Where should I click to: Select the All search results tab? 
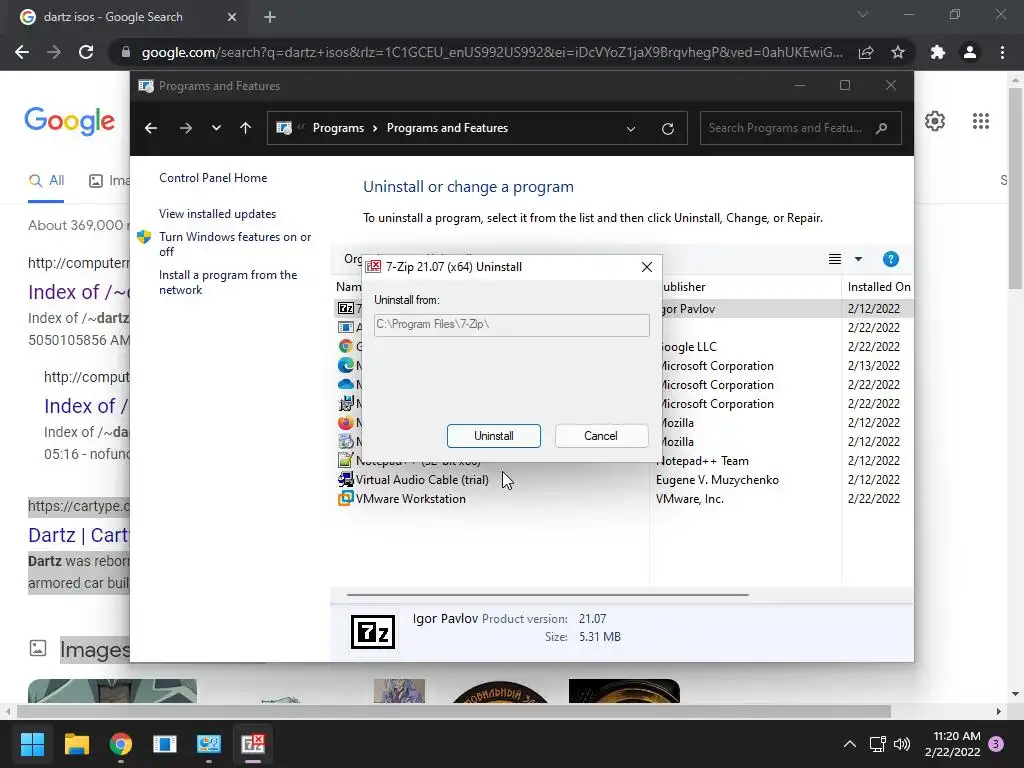pos(46,180)
